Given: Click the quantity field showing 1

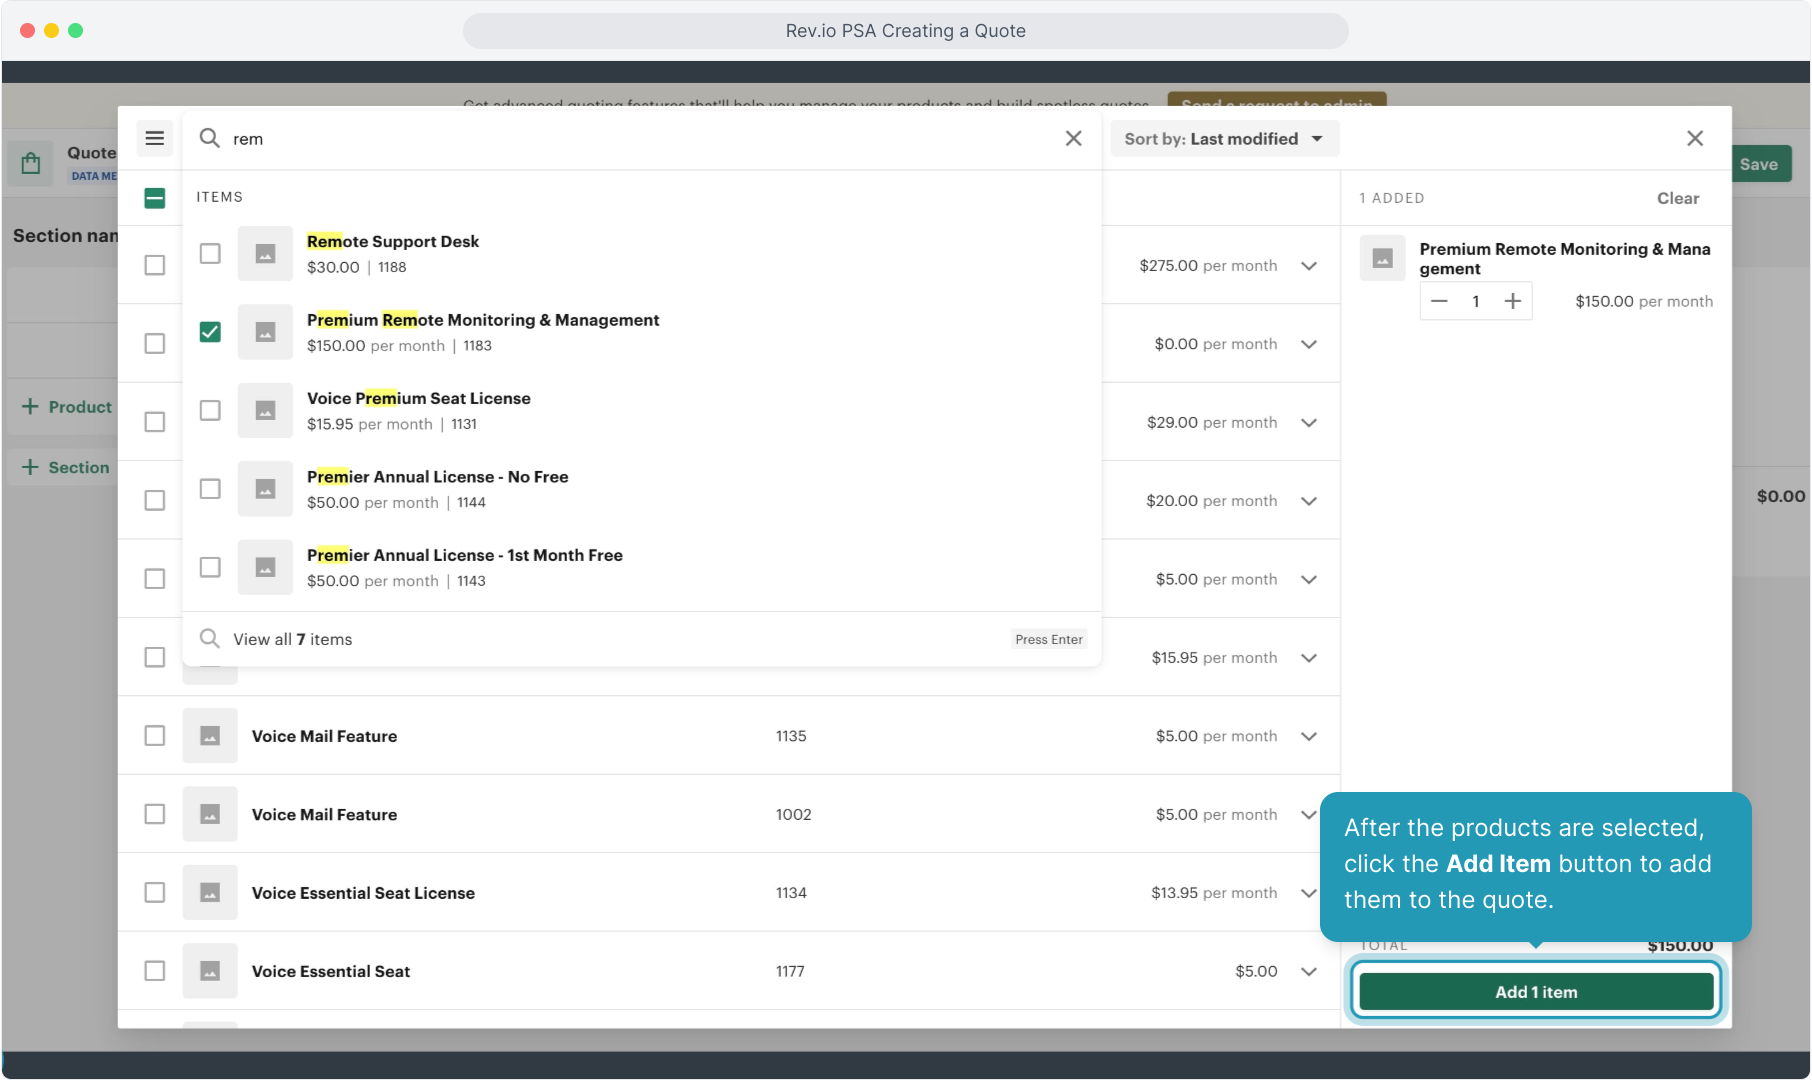Looking at the screenshot, I should 1476,301.
